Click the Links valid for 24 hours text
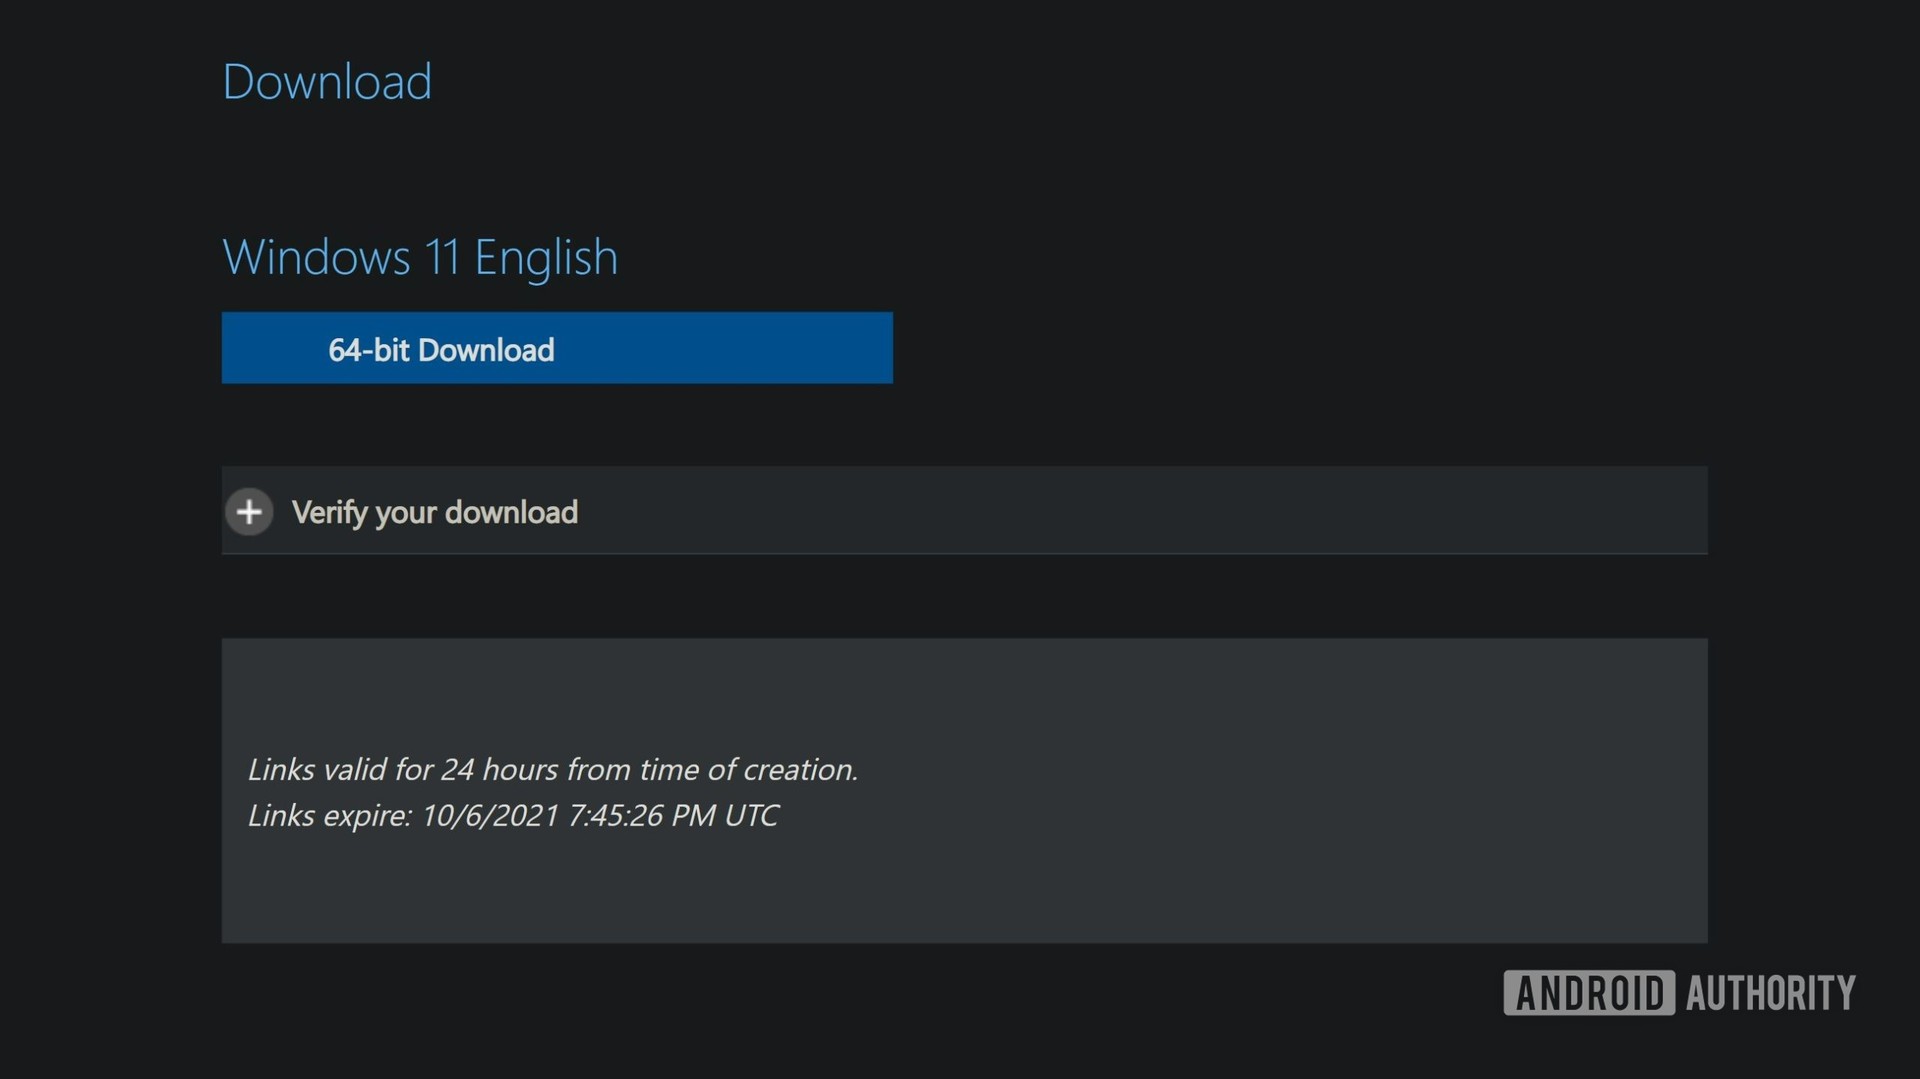 pos(552,769)
